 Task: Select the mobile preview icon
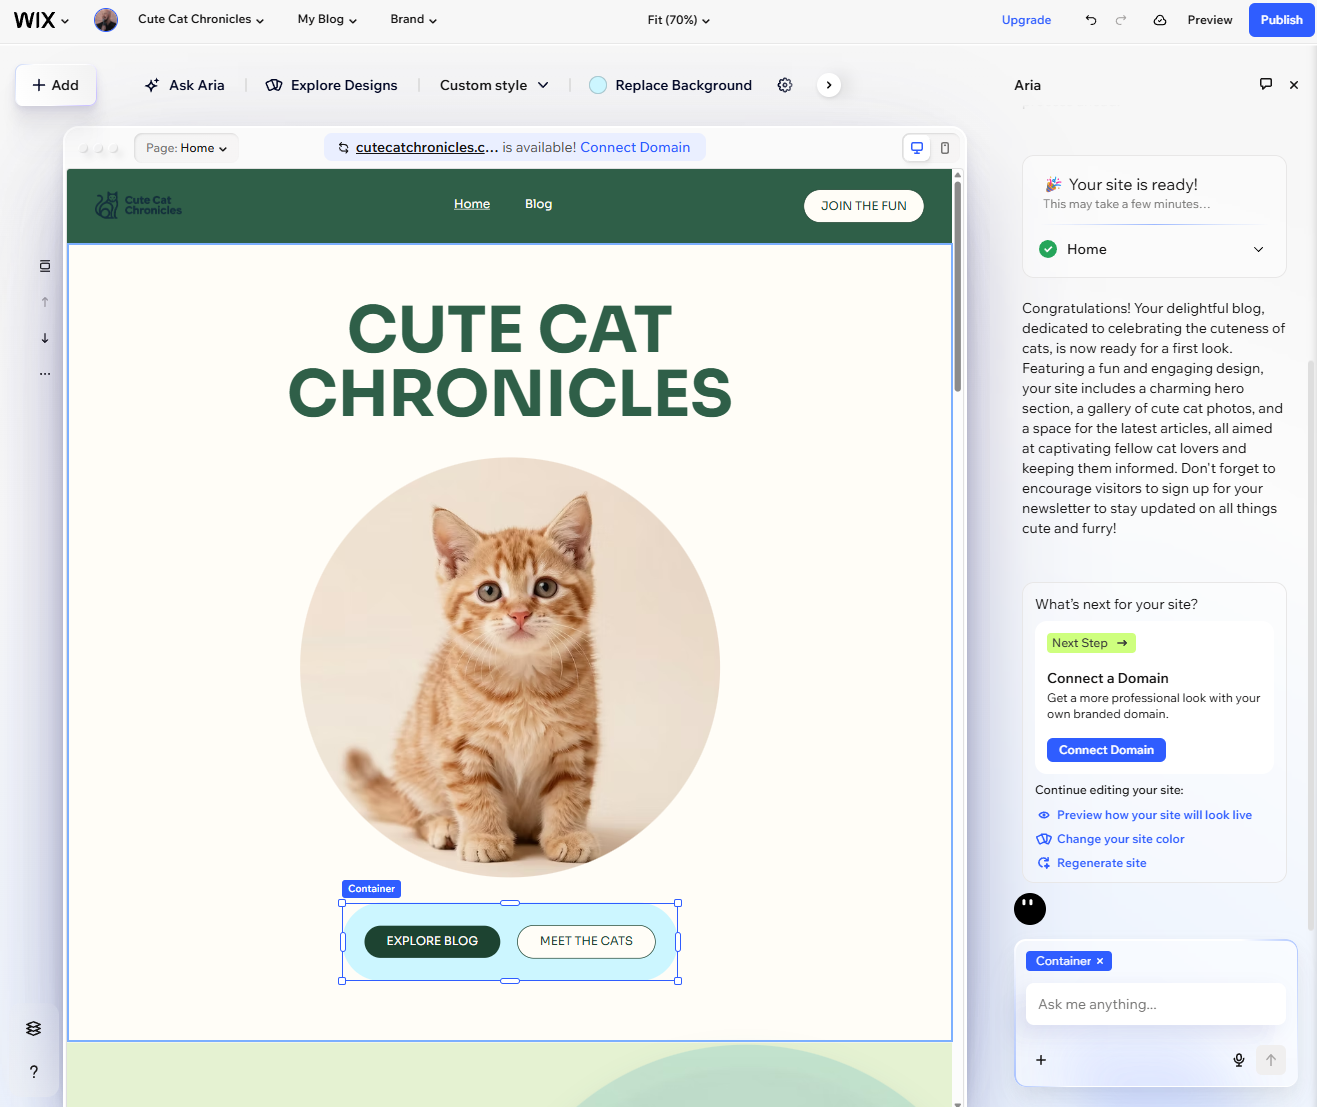(944, 147)
